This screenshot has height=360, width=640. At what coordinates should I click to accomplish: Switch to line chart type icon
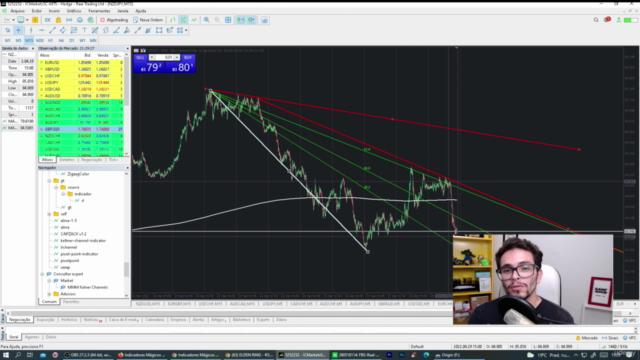[194, 20]
